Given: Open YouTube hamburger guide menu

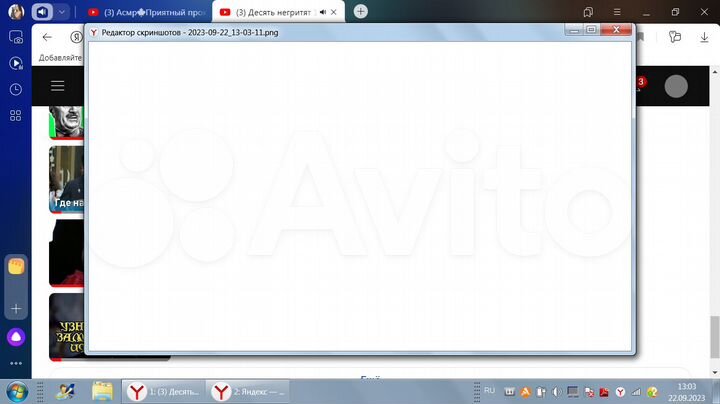Looking at the screenshot, I should point(58,86).
